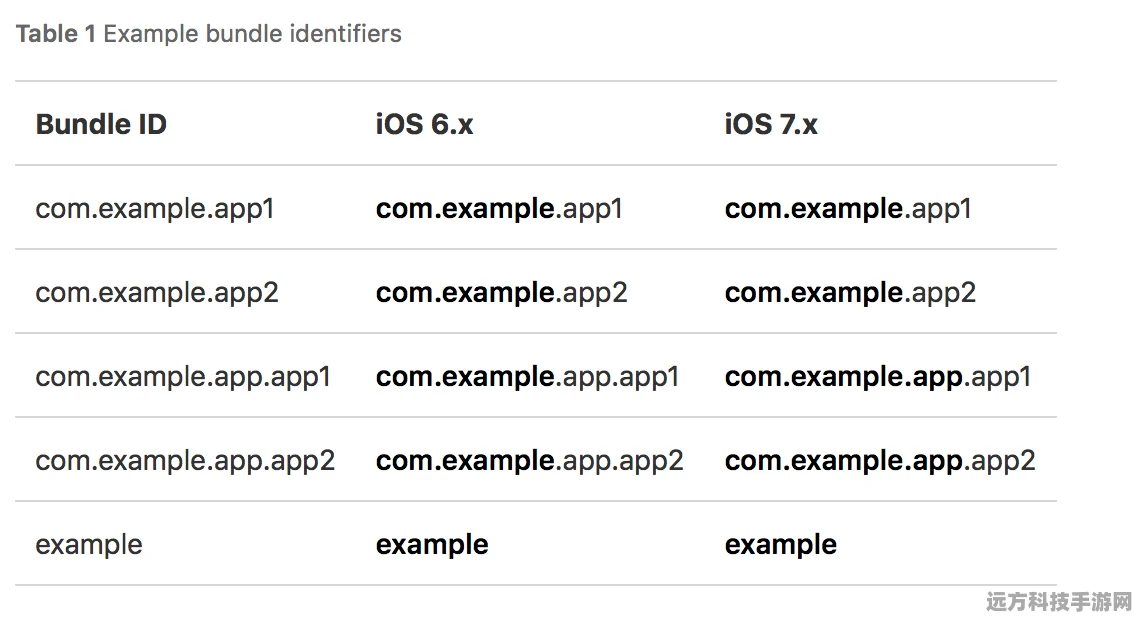Click the Chinese watermark text
Screen dimensions: 1138x620
tap(1059, 601)
